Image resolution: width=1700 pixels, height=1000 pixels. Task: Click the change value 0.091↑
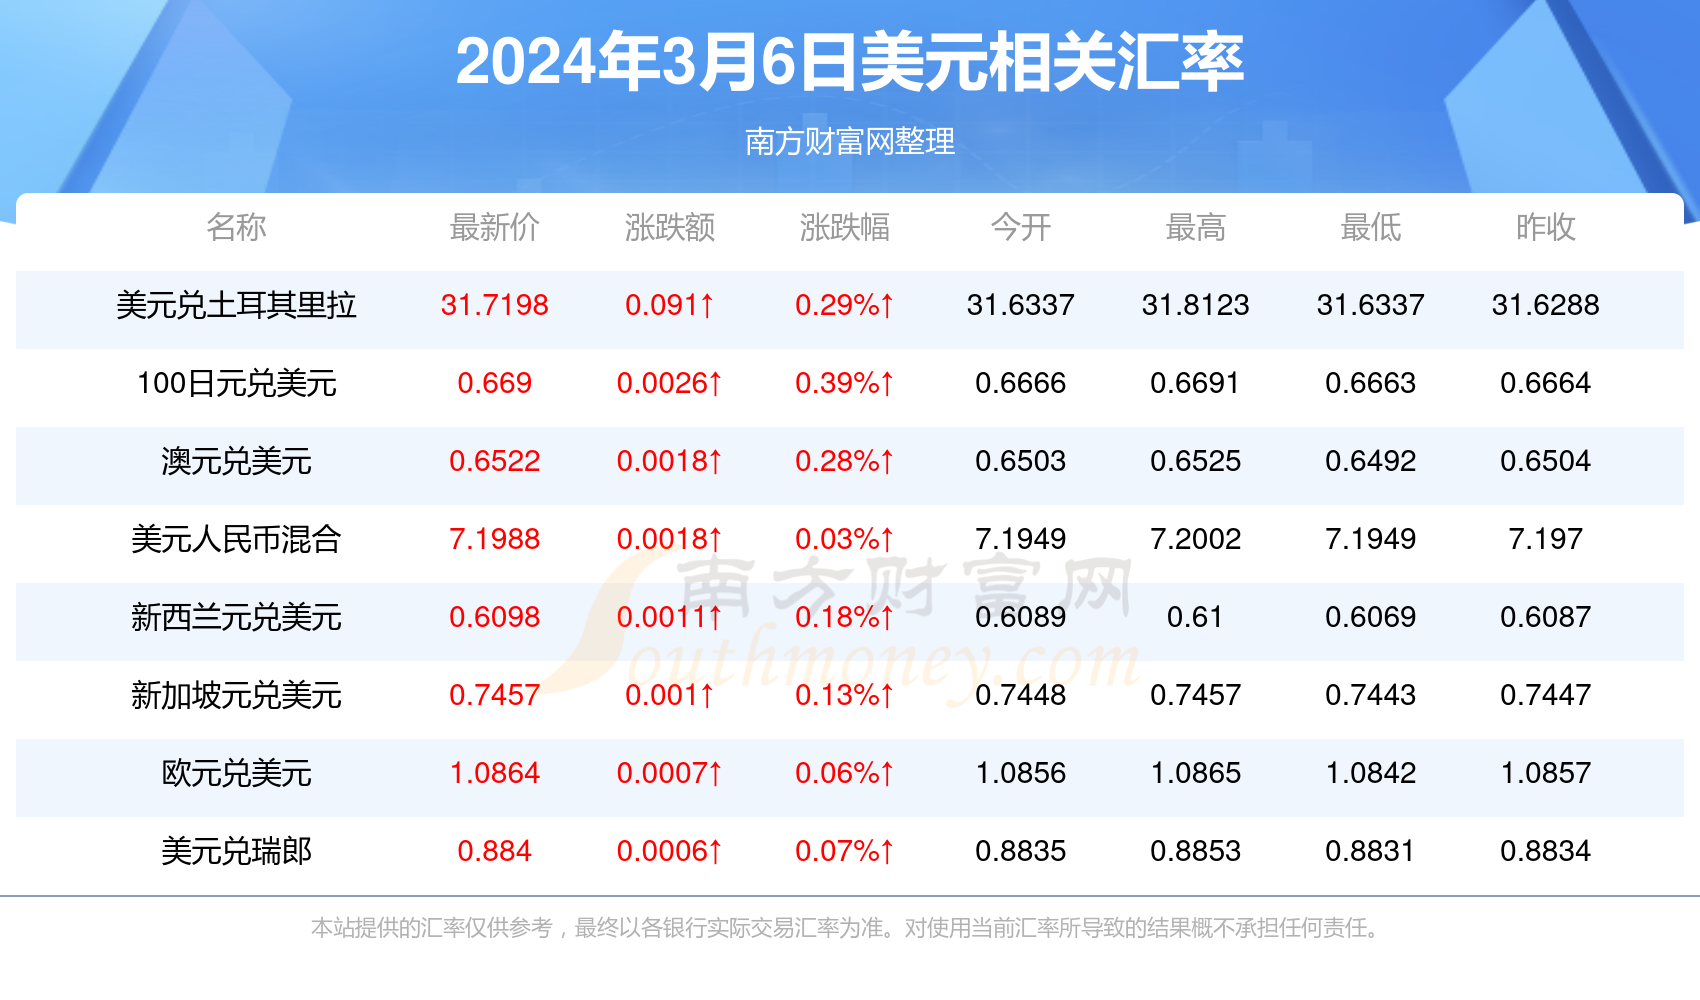(670, 305)
